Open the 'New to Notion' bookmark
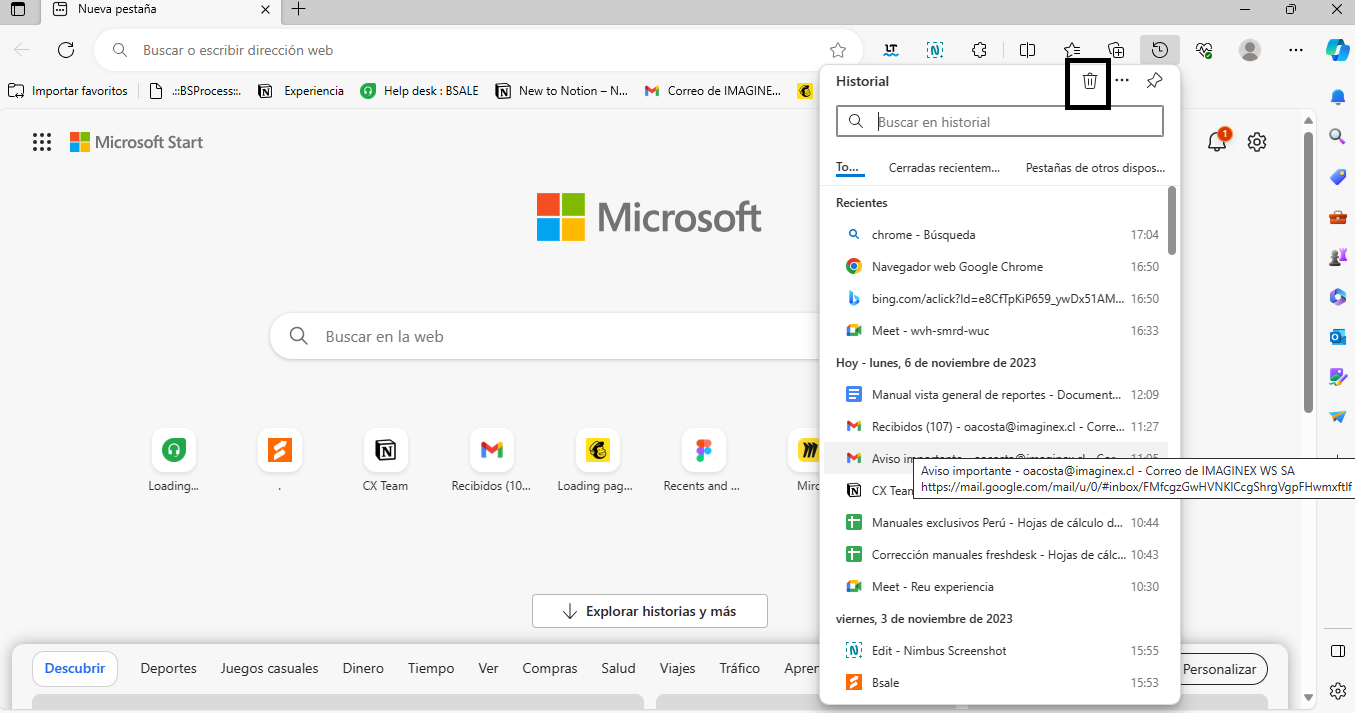1355x713 pixels. click(x=562, y=91)
